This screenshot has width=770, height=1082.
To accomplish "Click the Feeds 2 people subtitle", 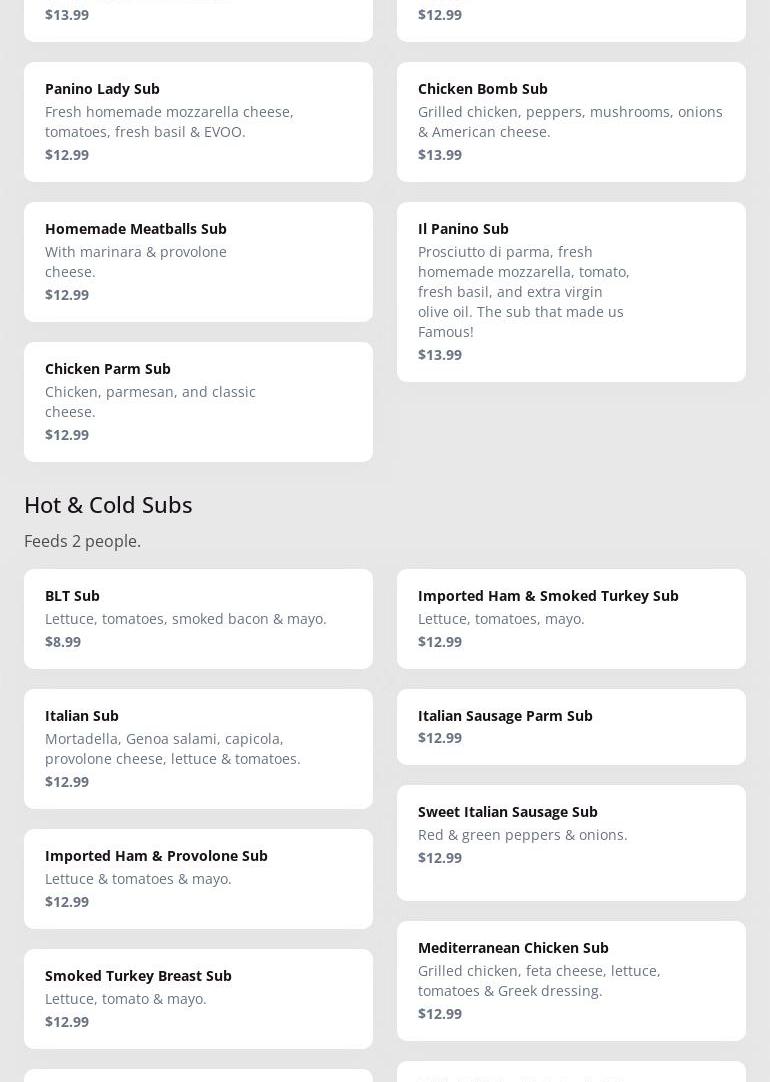I will tap(82, 541).
